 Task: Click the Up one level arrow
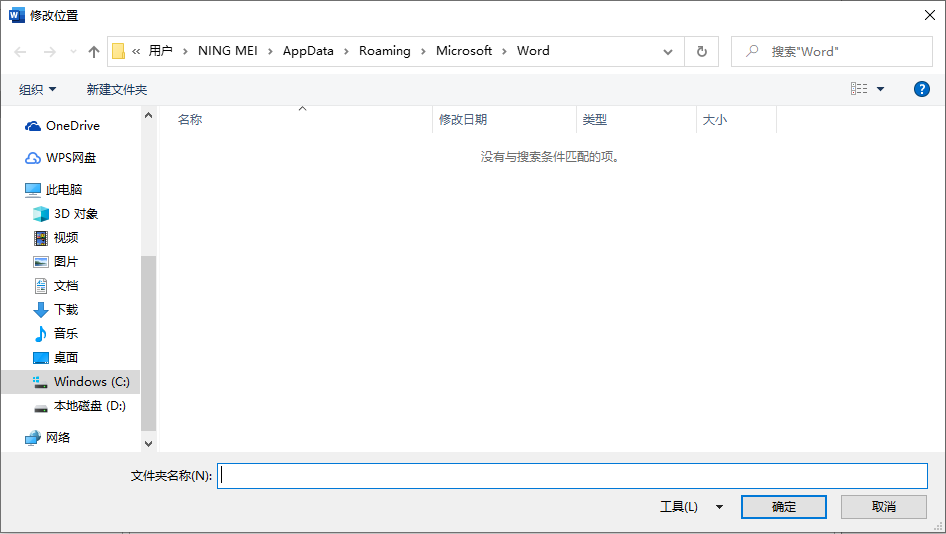tap(94, 51)
